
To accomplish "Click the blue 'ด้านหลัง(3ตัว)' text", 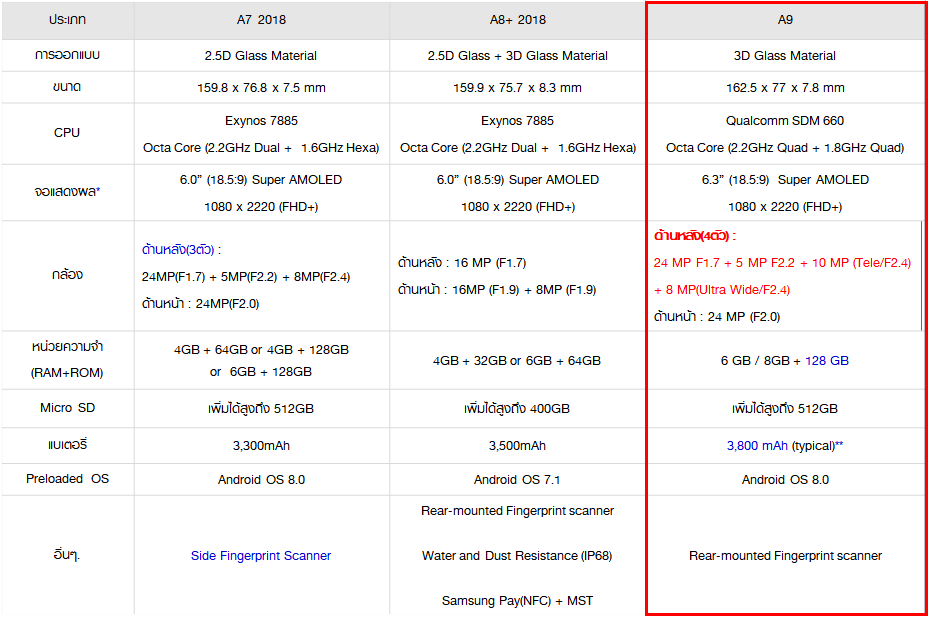I will 178,250.
